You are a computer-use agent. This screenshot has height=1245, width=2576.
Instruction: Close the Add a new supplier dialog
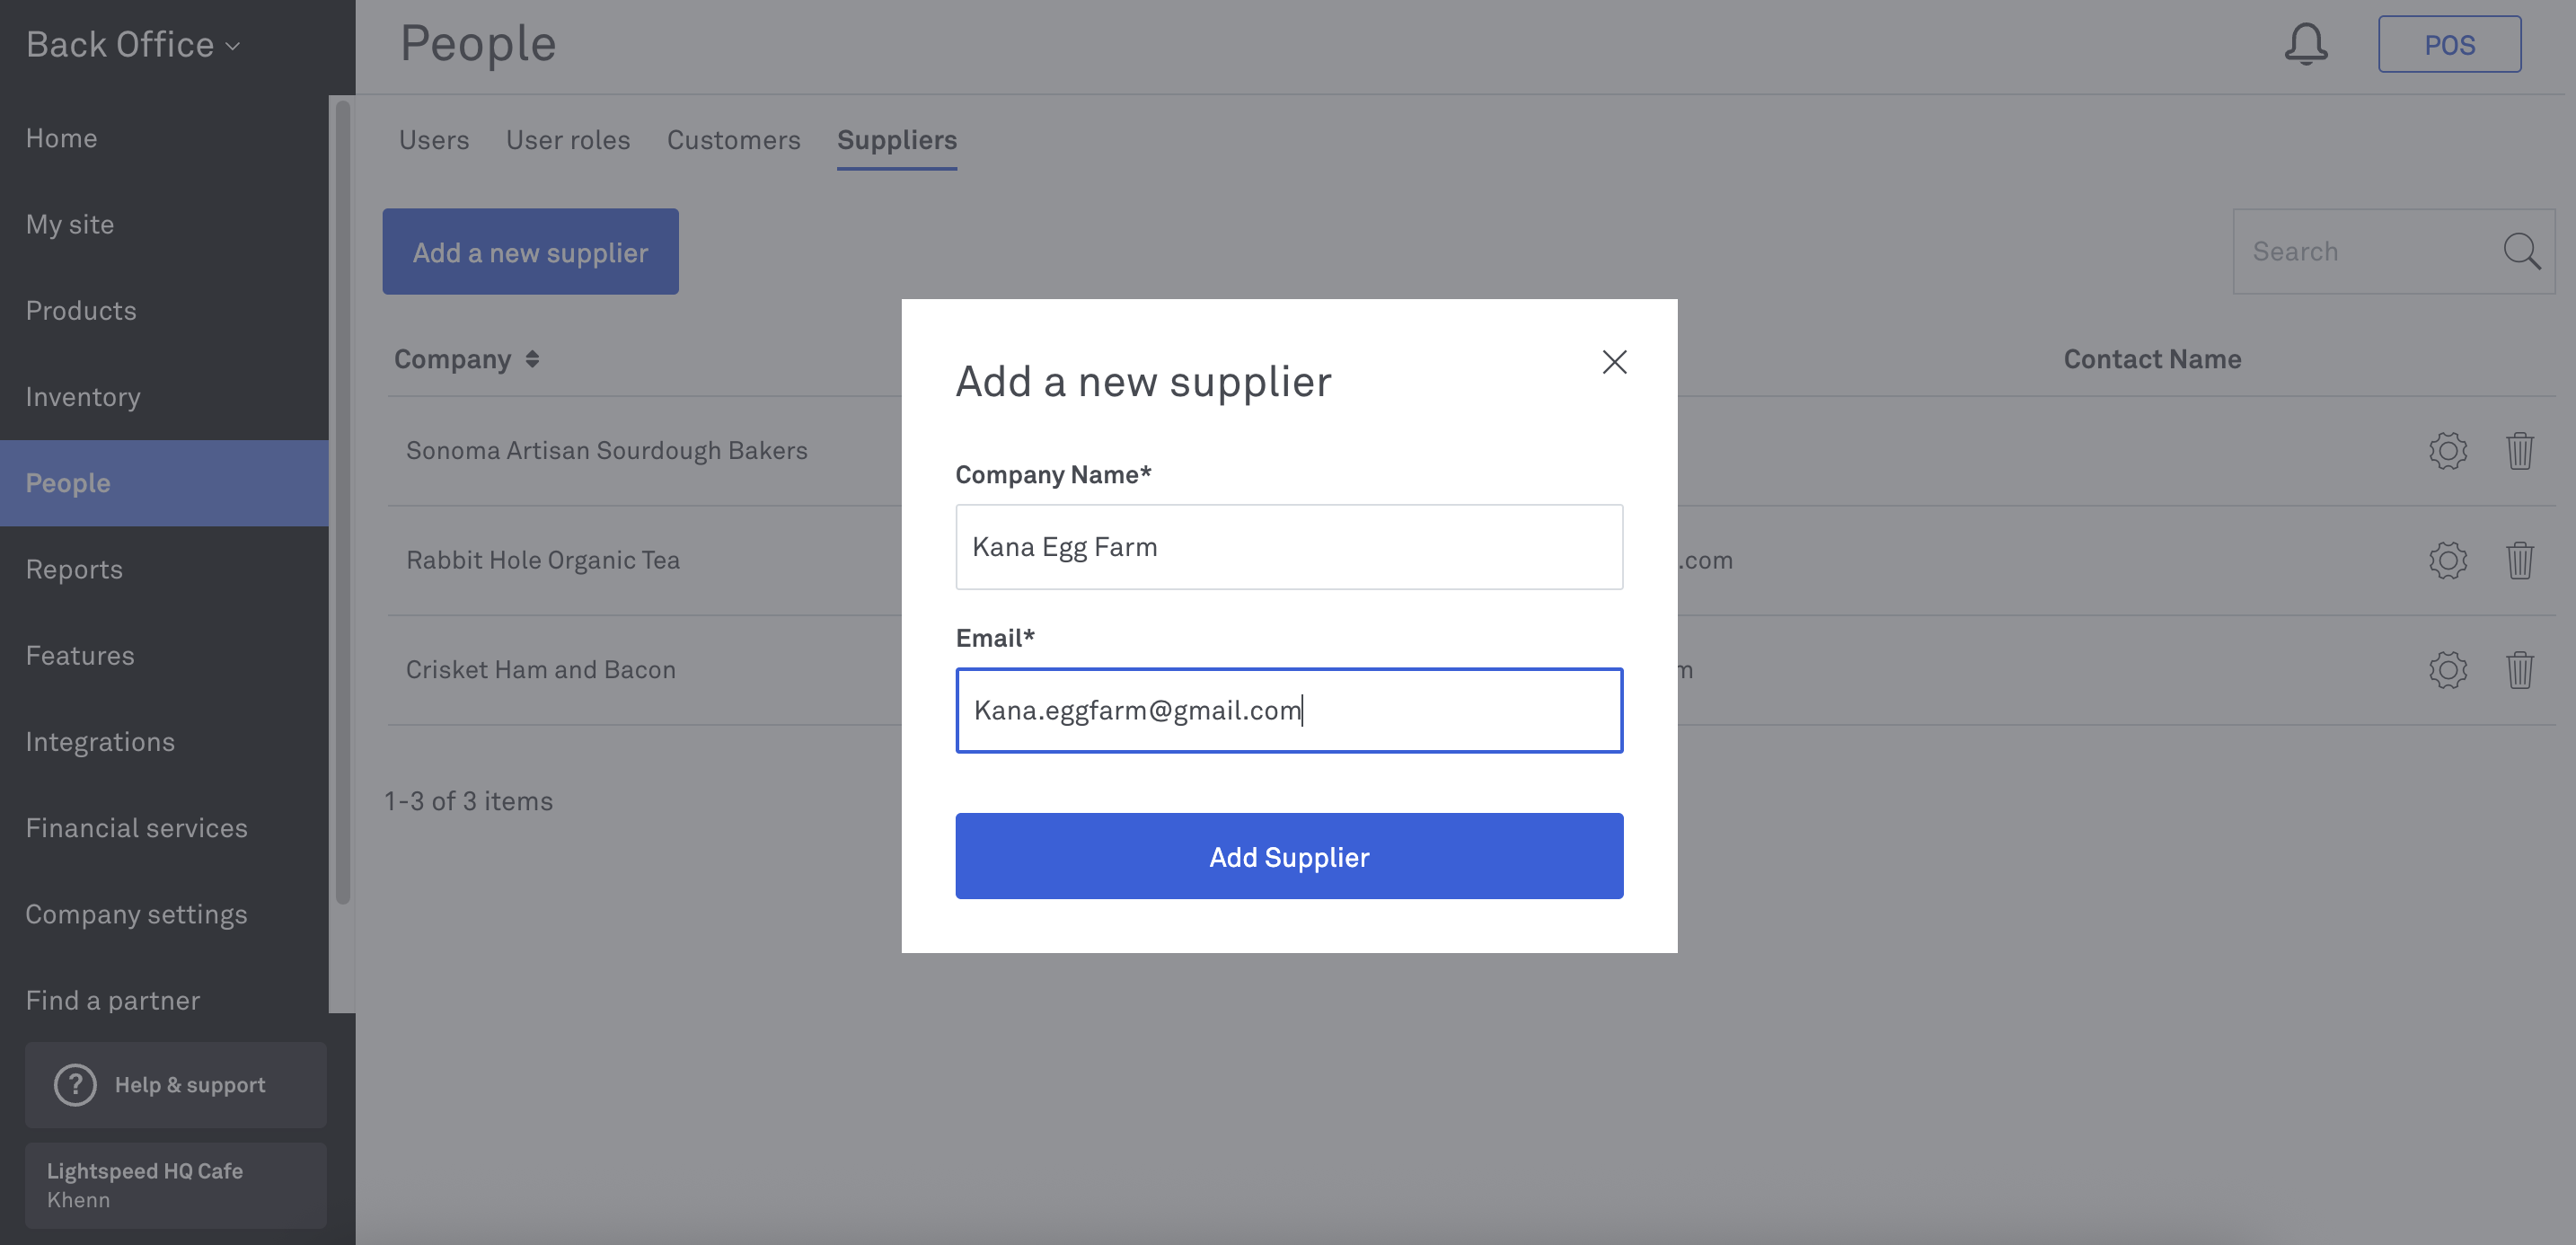click(1614, 362)
